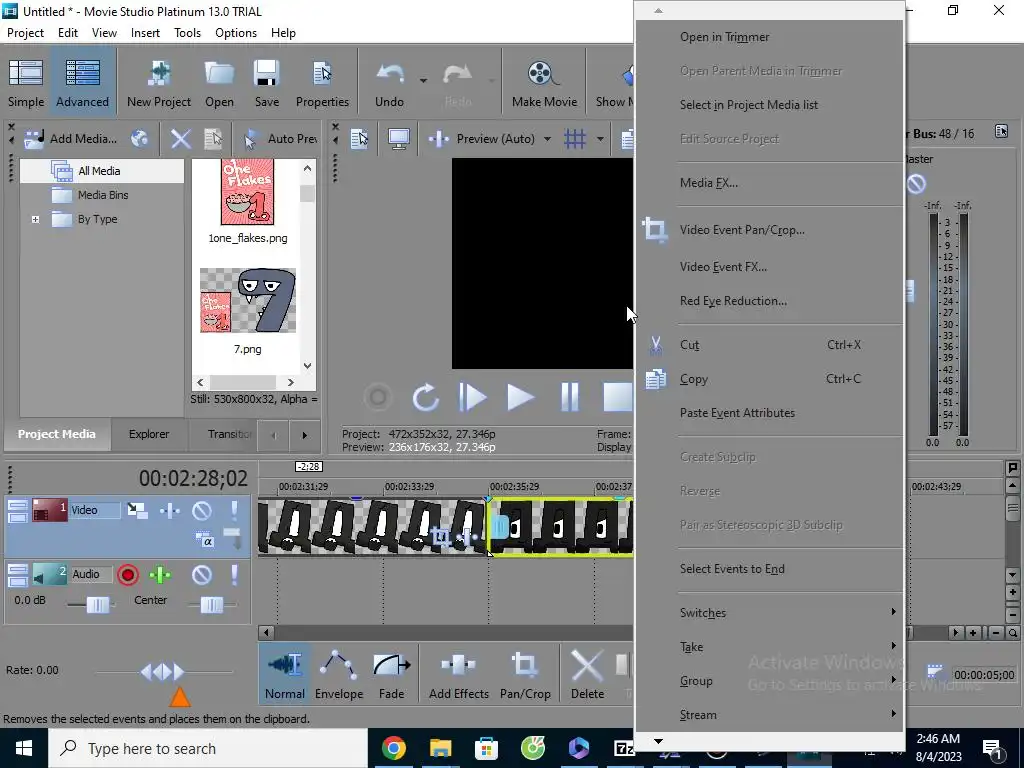Click Add Media in Project Media
This screenshot has height=768, width=1024.
coord(71,138)
